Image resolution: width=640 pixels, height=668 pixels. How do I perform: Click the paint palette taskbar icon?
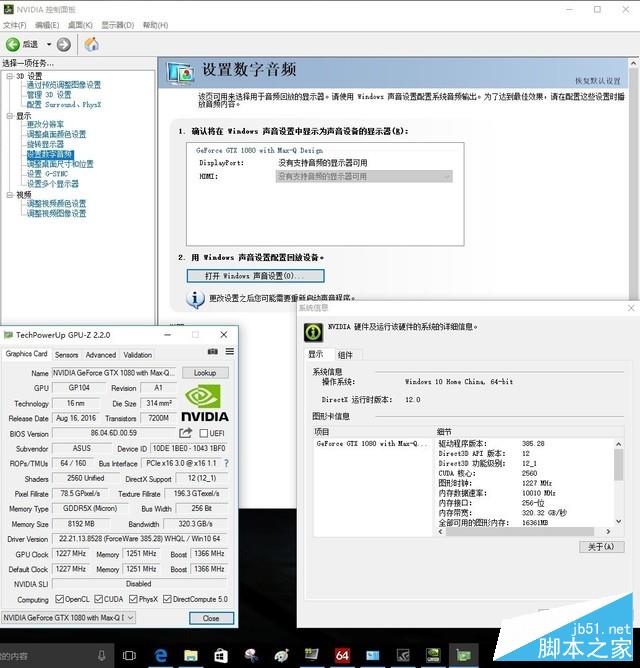tap(281, 655)
